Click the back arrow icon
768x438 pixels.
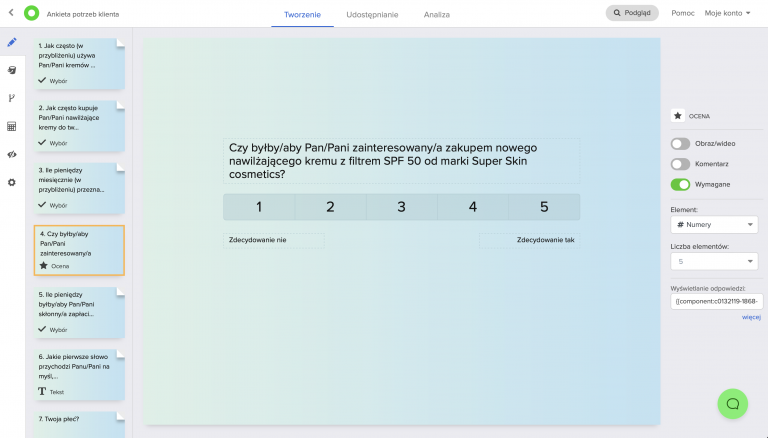click(x=12, y=14)
